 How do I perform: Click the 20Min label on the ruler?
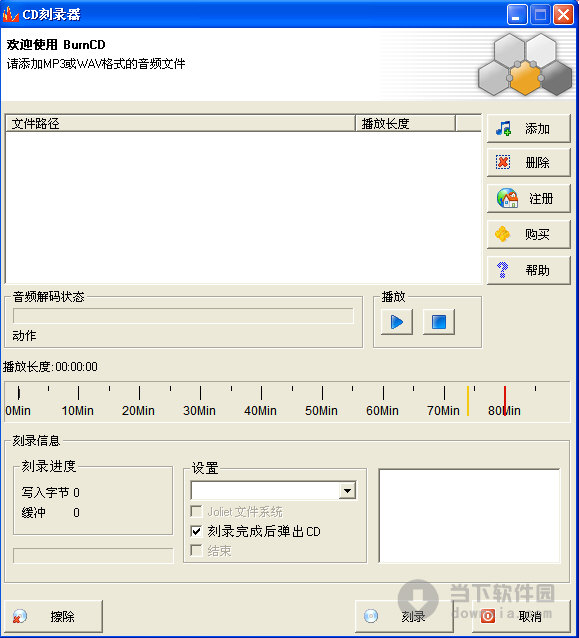click(x=138, y=411)
